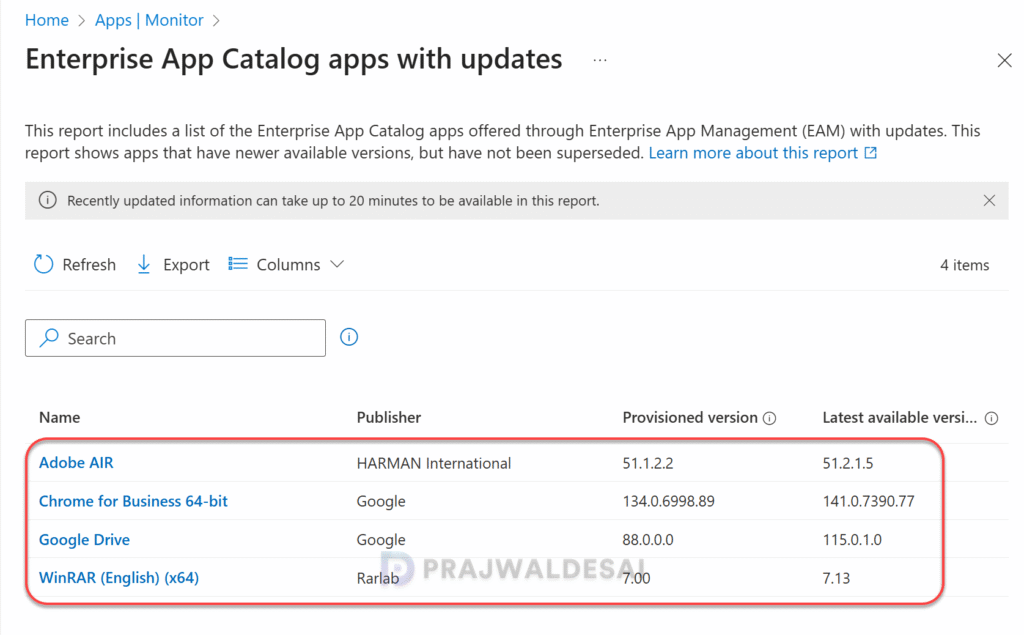Select Rarlab publisher cell
The height and width of the screenshot is (635, 1024).
377,578
